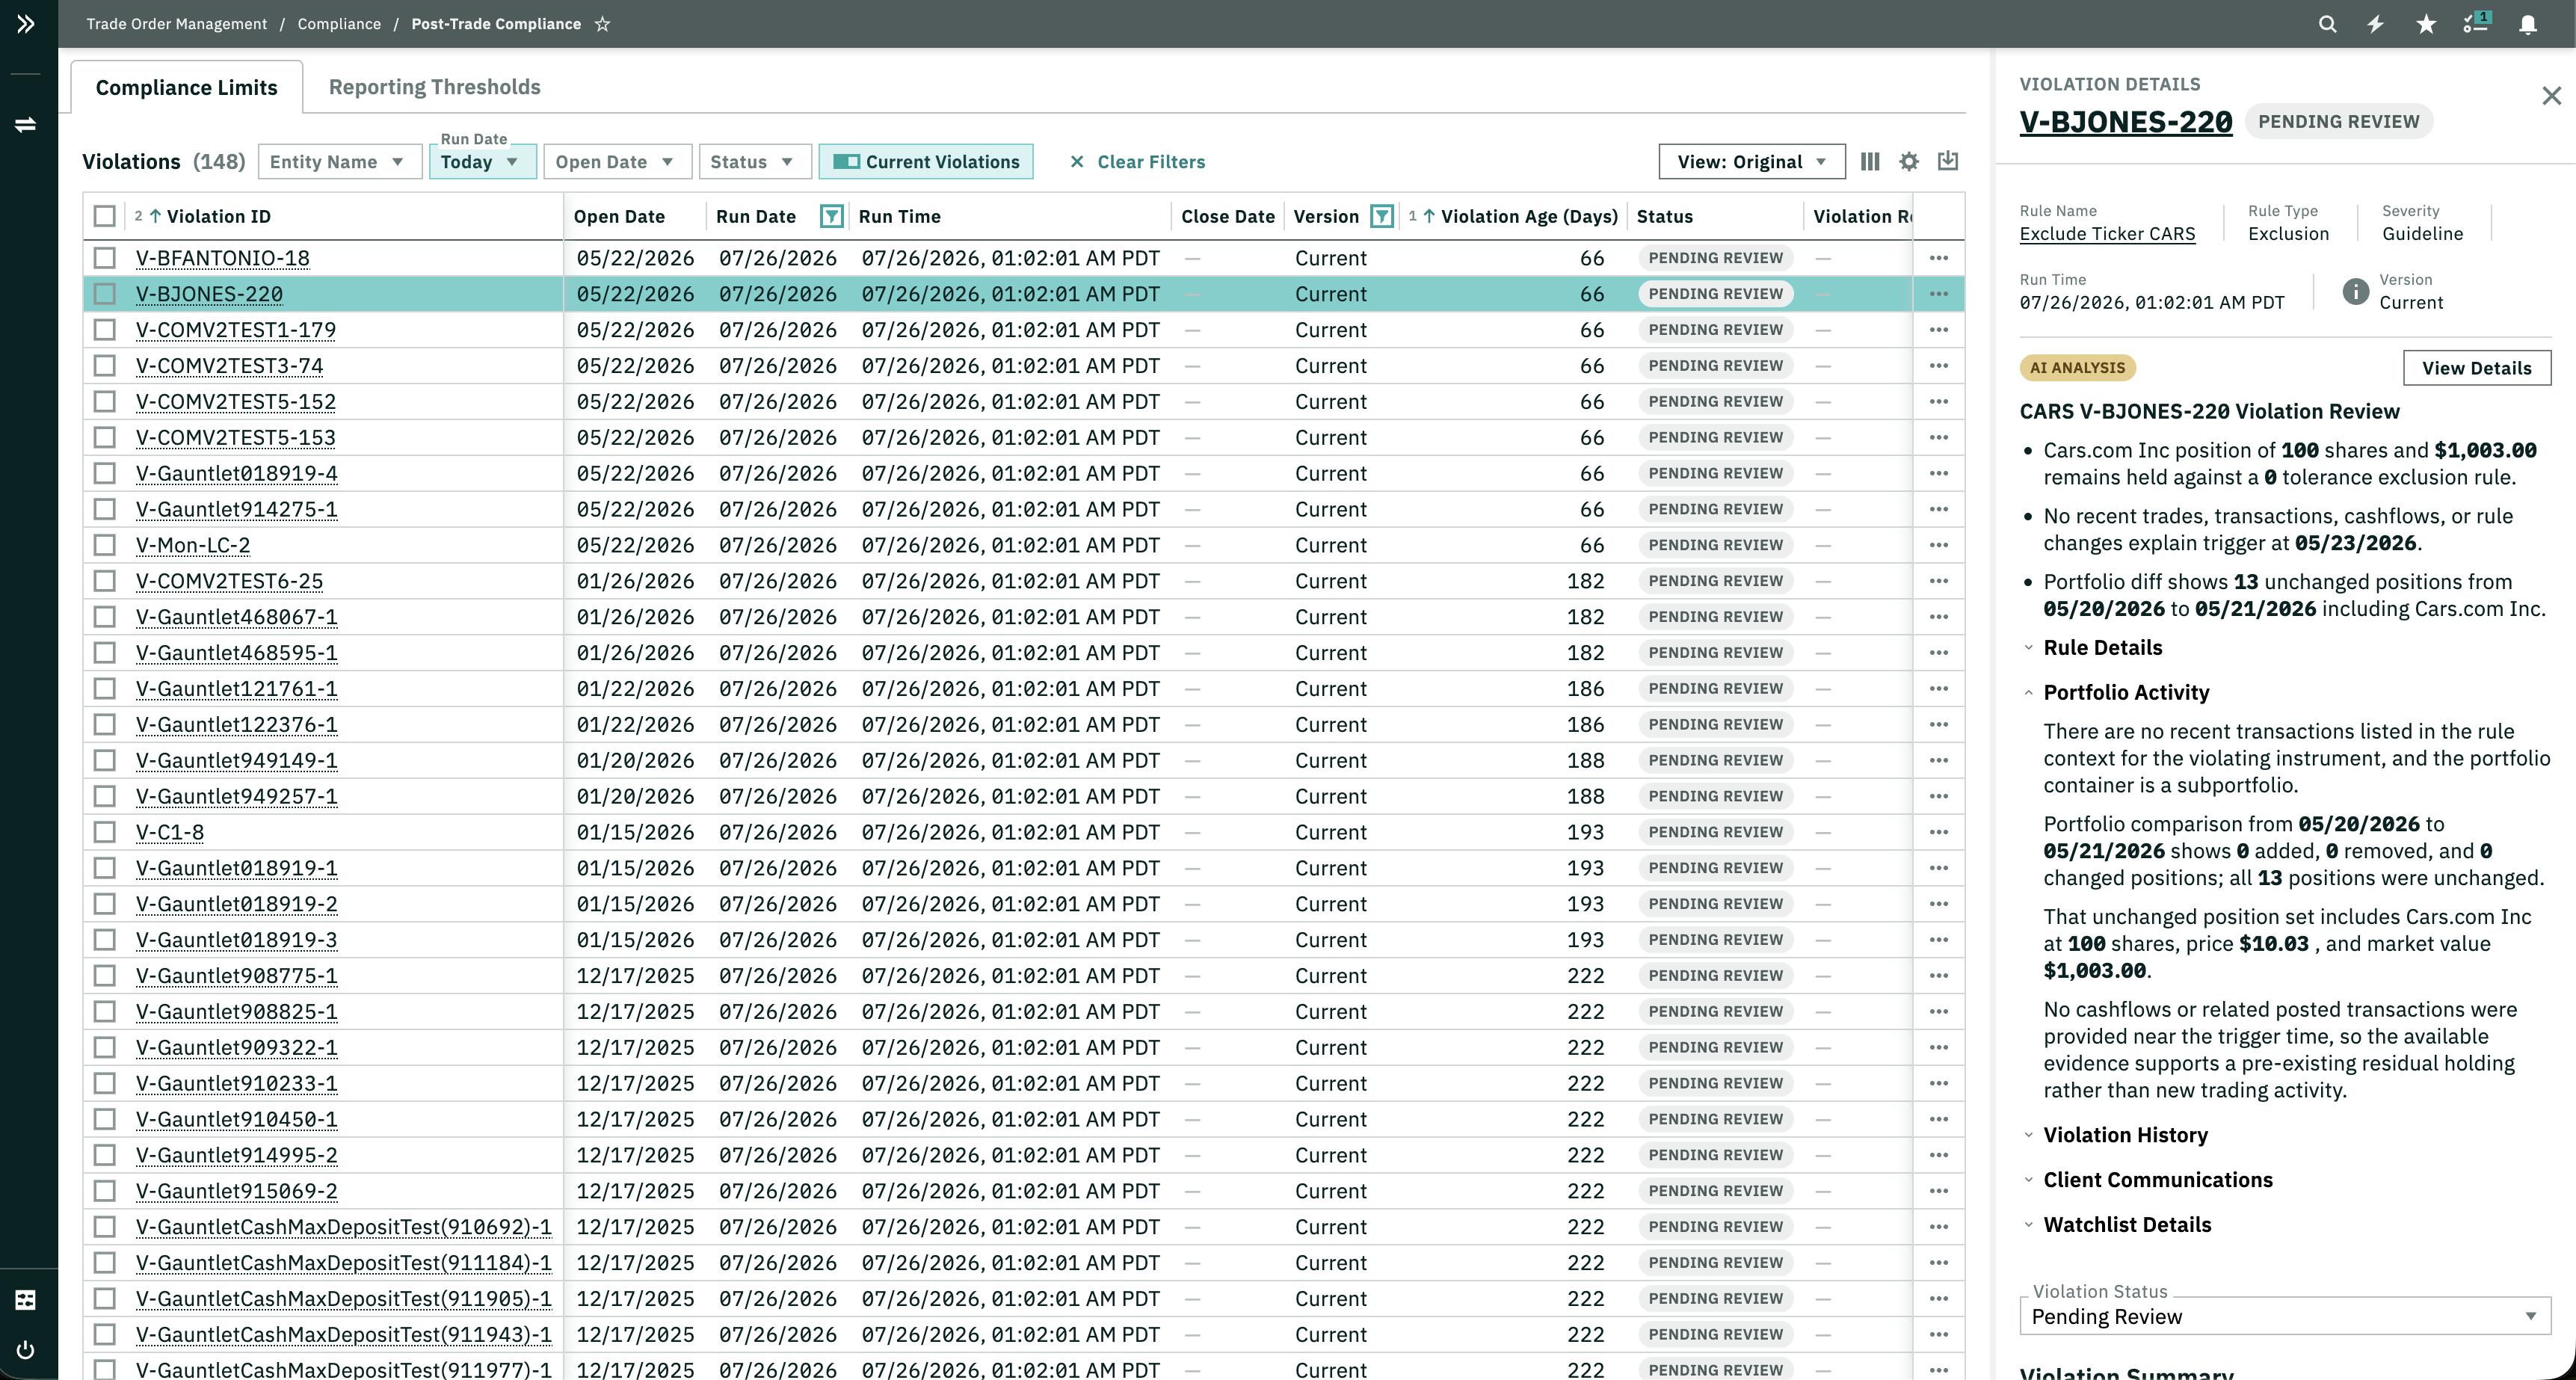The width and height of the screenshot is (2576, 1380).
Task: Click the swap arrows sidebar icon
Action: point(26,125)
